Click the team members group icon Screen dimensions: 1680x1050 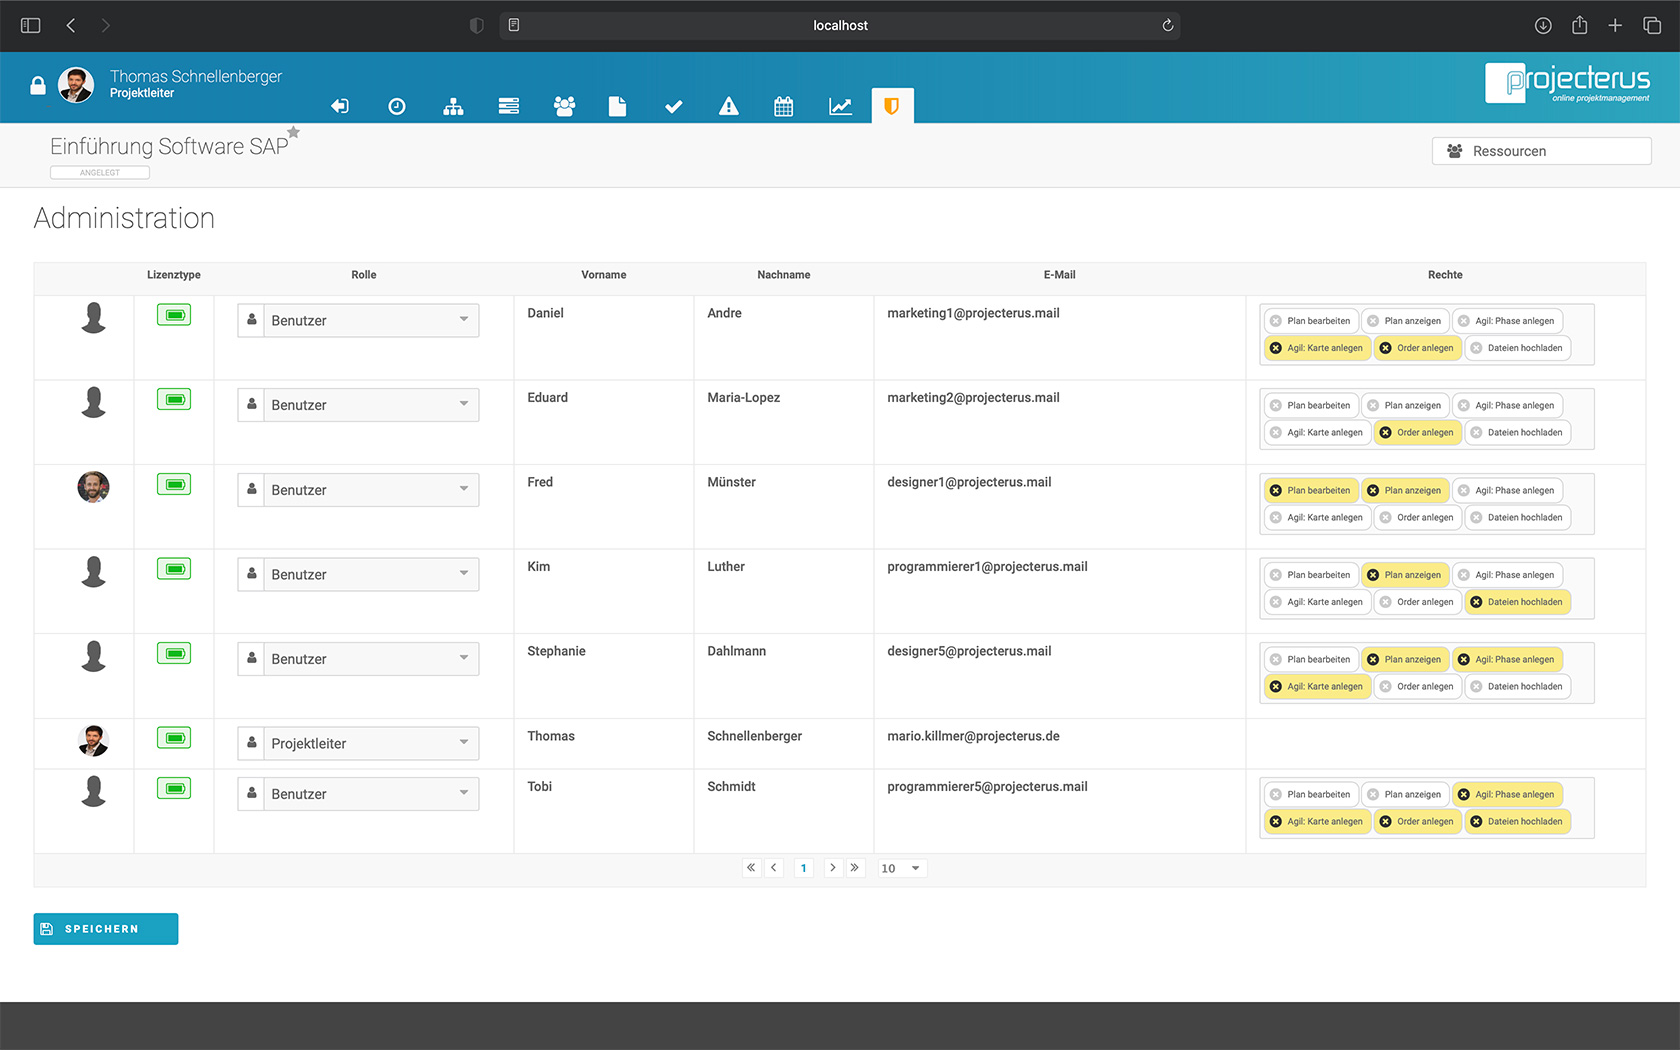564,106
